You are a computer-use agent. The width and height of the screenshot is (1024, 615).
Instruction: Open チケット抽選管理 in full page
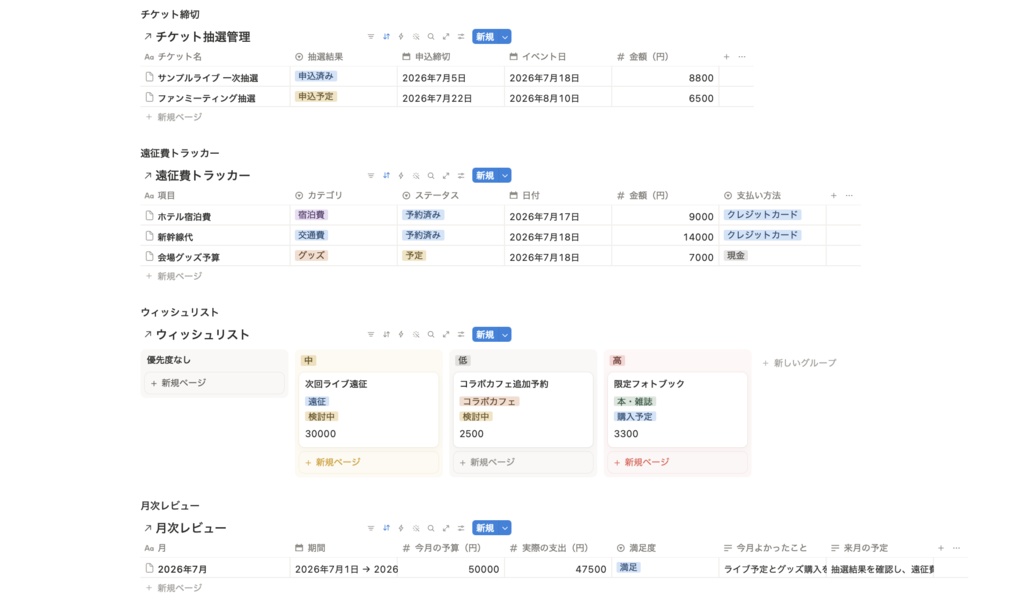(446, 37)
